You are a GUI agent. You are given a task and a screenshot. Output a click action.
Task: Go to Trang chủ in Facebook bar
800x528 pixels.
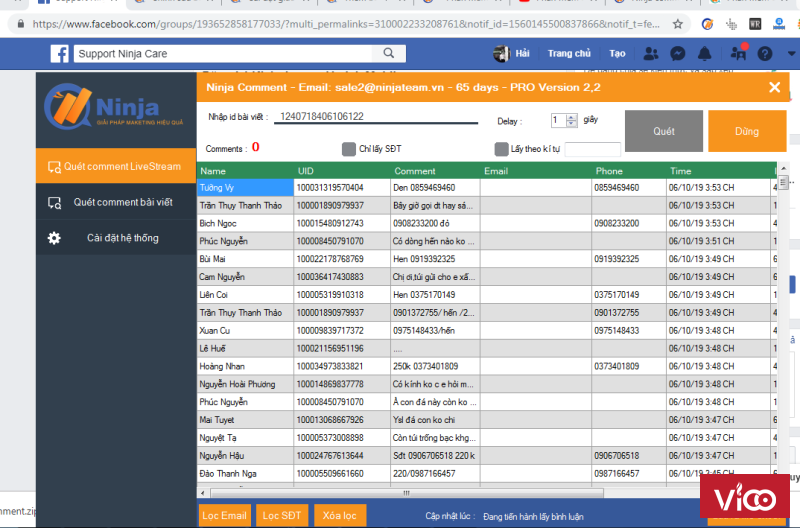pos(569,54)
